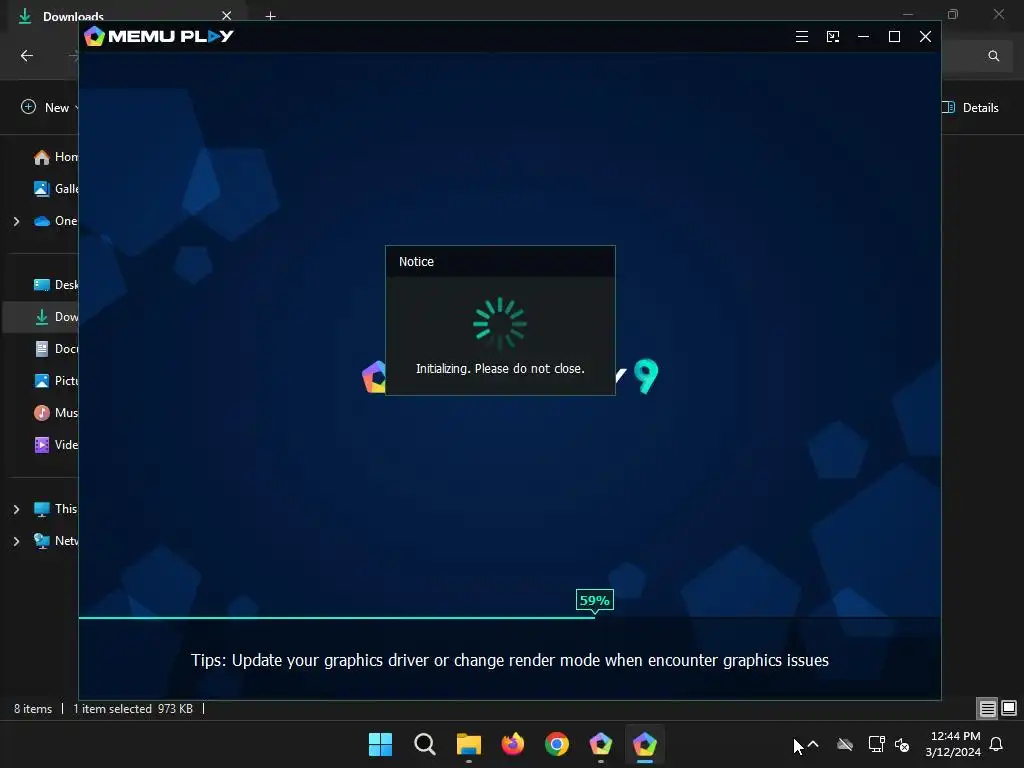Open Pictures folder in sidebar

[x=56, y=381]
